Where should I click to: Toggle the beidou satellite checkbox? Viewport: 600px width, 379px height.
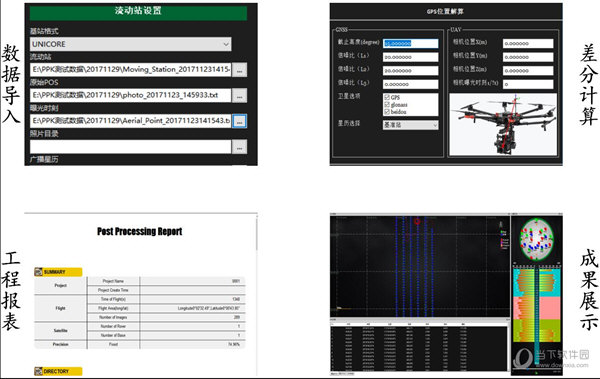387,111
